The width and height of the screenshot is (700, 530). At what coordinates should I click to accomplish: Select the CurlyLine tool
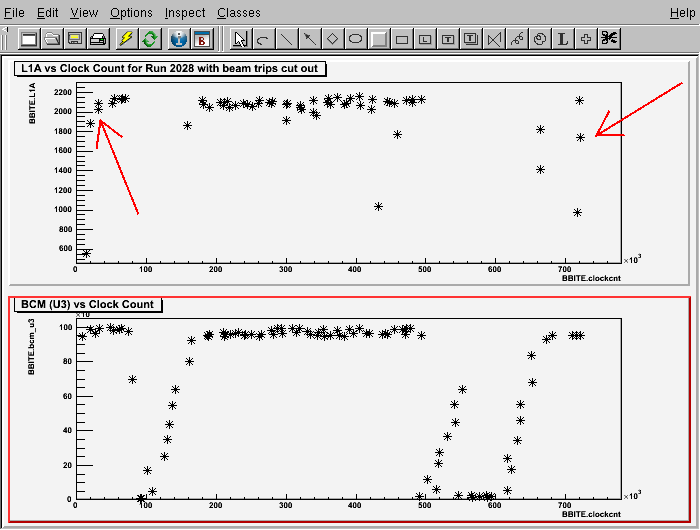tap(517, 39)
